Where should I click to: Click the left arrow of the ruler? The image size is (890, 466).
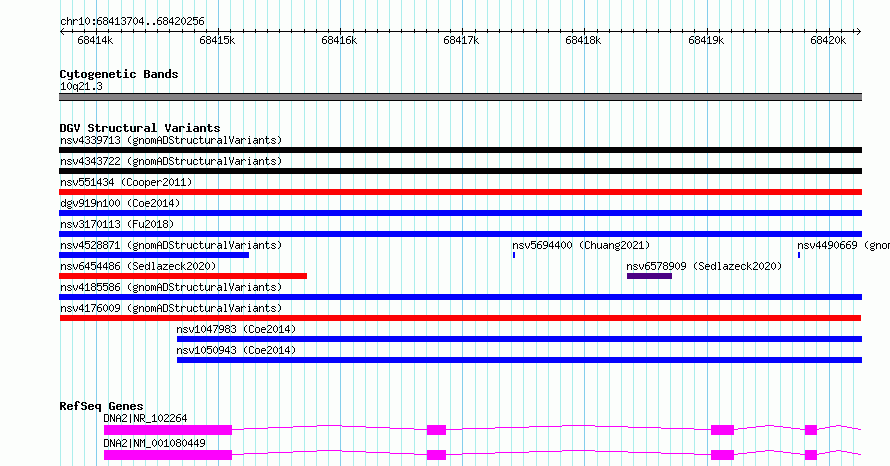(x=62, y=32)
